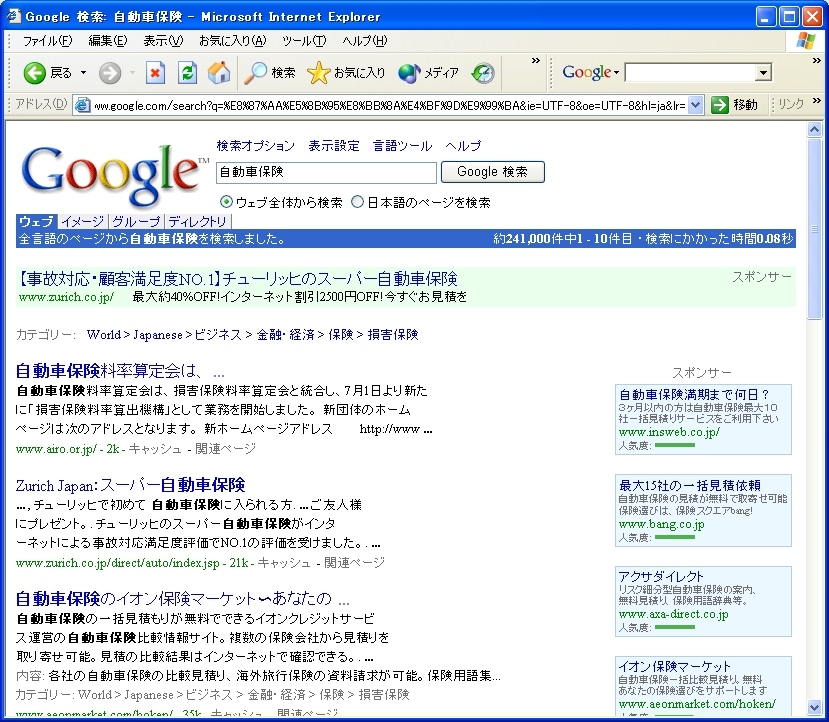Expand the リンク links bar chevron
Image resolution: width=829 pixels, height=722 pixels.
click(x=817, y=100)
